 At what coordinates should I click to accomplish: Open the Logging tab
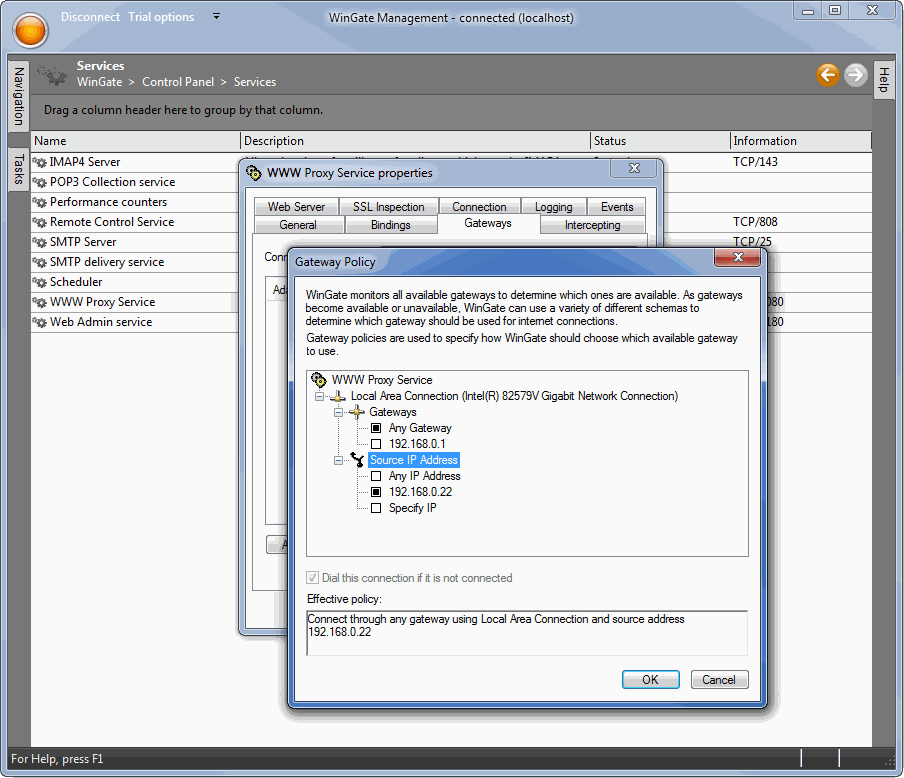point(553,206)
